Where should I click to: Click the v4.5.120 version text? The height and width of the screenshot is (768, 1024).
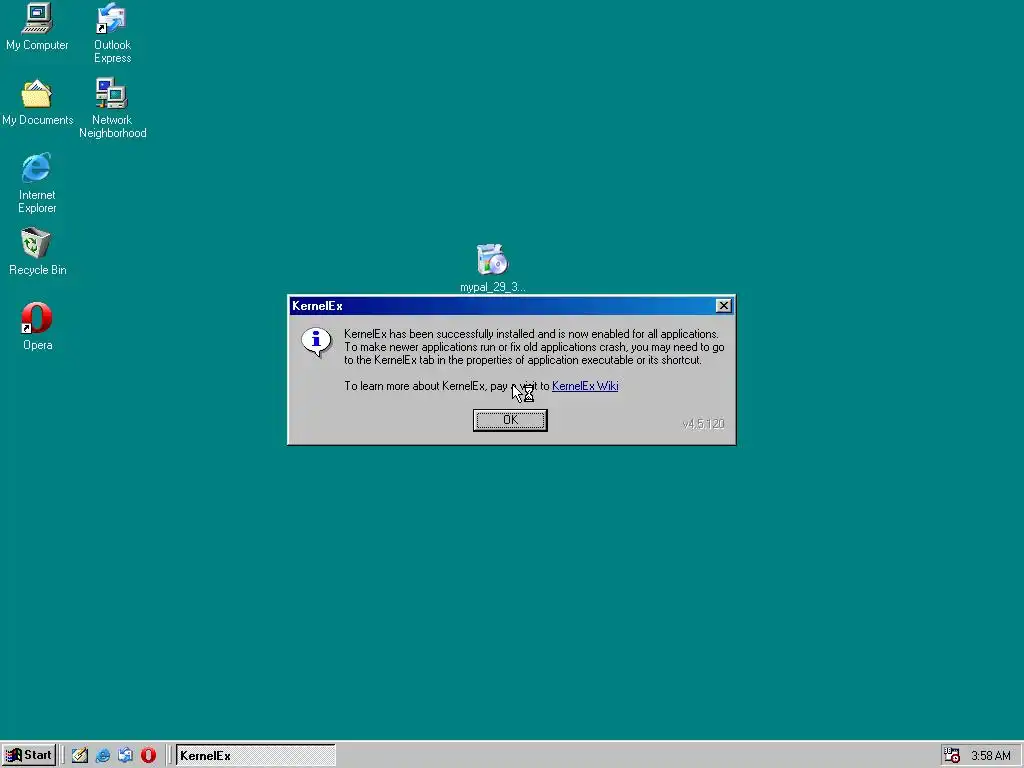point(703,424)
